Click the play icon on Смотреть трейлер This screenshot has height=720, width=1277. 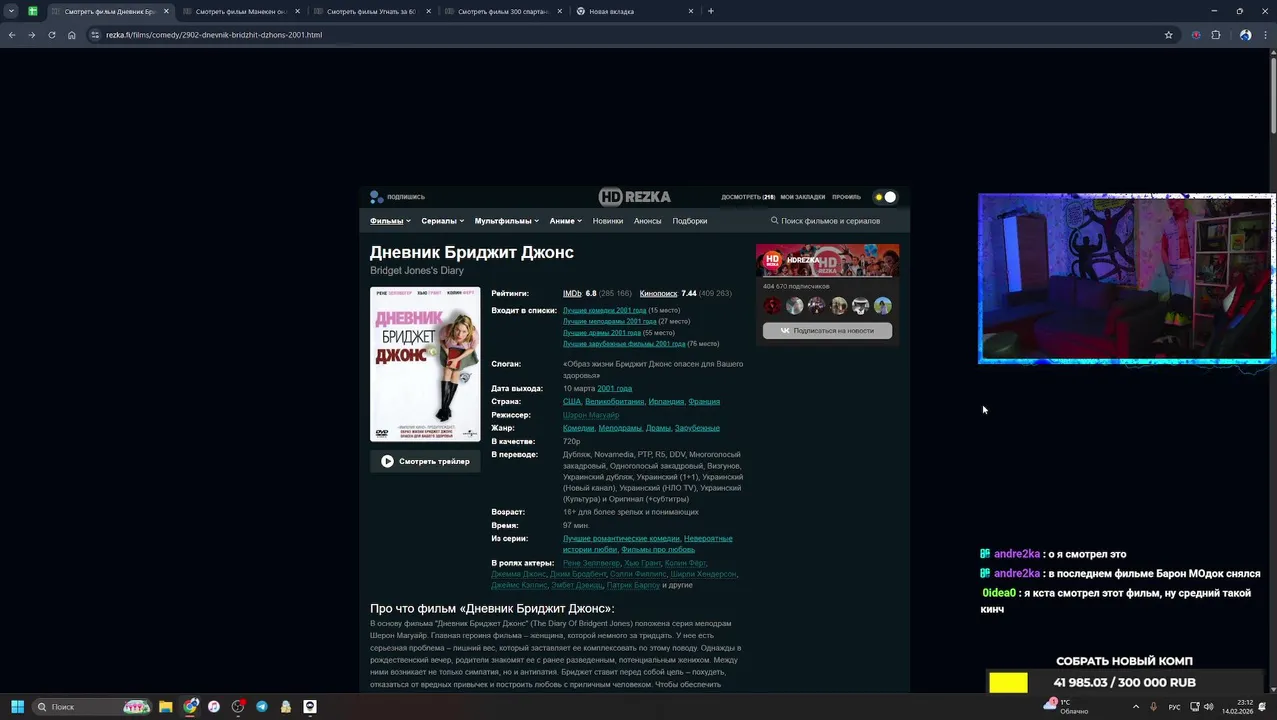click(387, 461)
